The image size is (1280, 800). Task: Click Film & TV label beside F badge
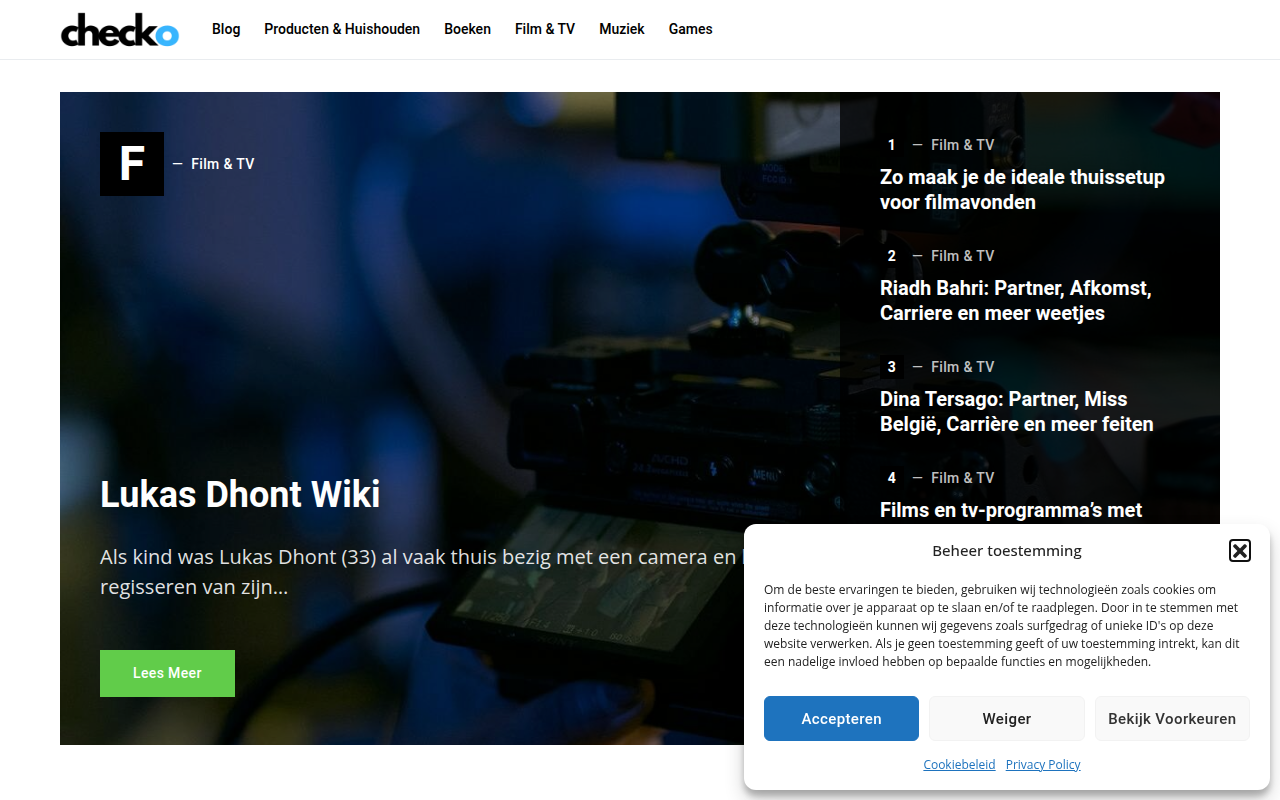tap(223, 164)
